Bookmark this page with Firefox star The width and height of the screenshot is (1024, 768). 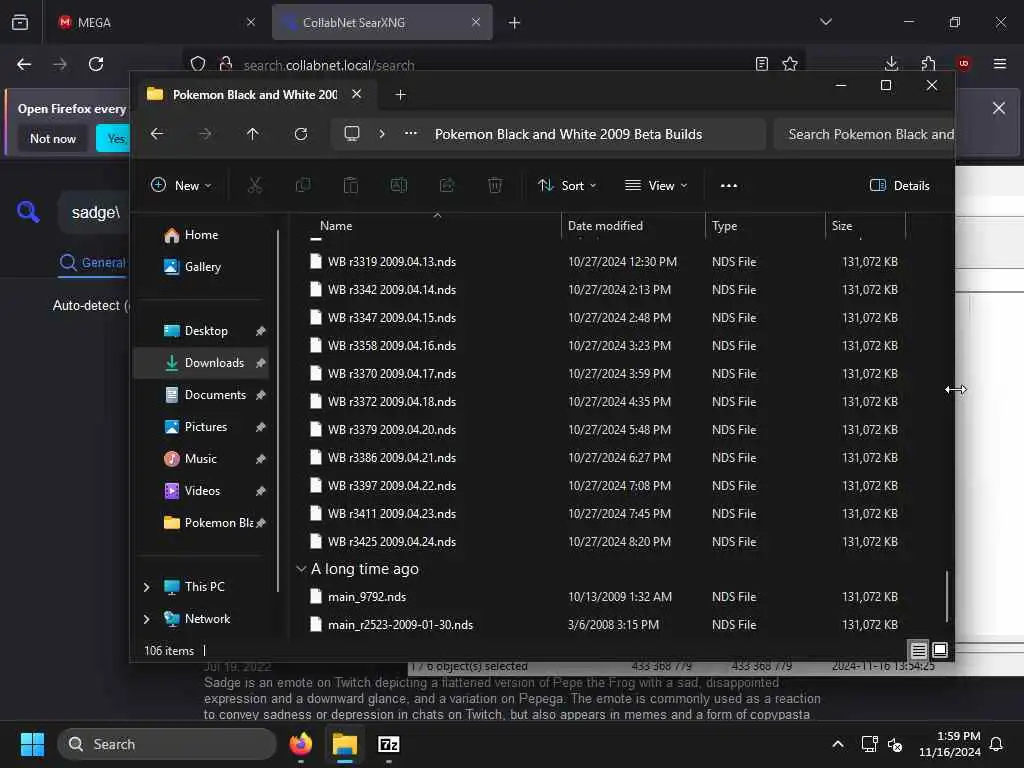coord(790,64)
